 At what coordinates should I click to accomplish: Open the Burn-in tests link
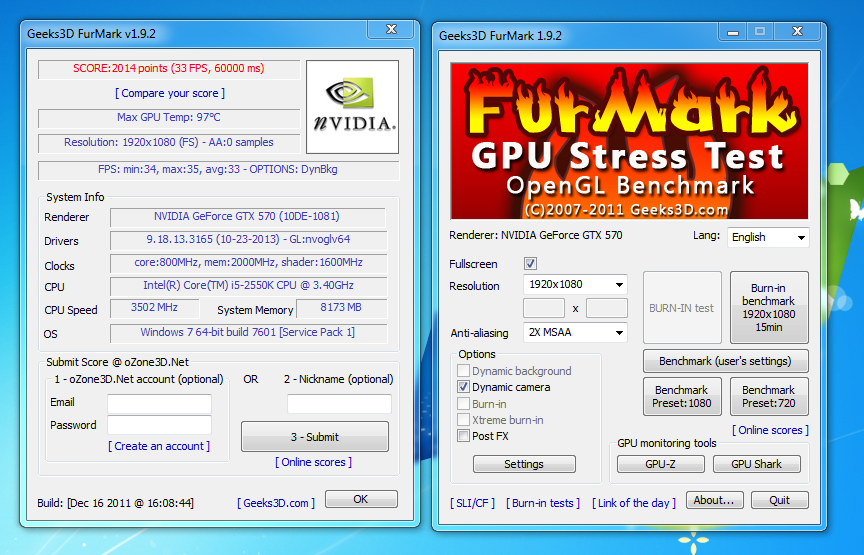(543, 503)
